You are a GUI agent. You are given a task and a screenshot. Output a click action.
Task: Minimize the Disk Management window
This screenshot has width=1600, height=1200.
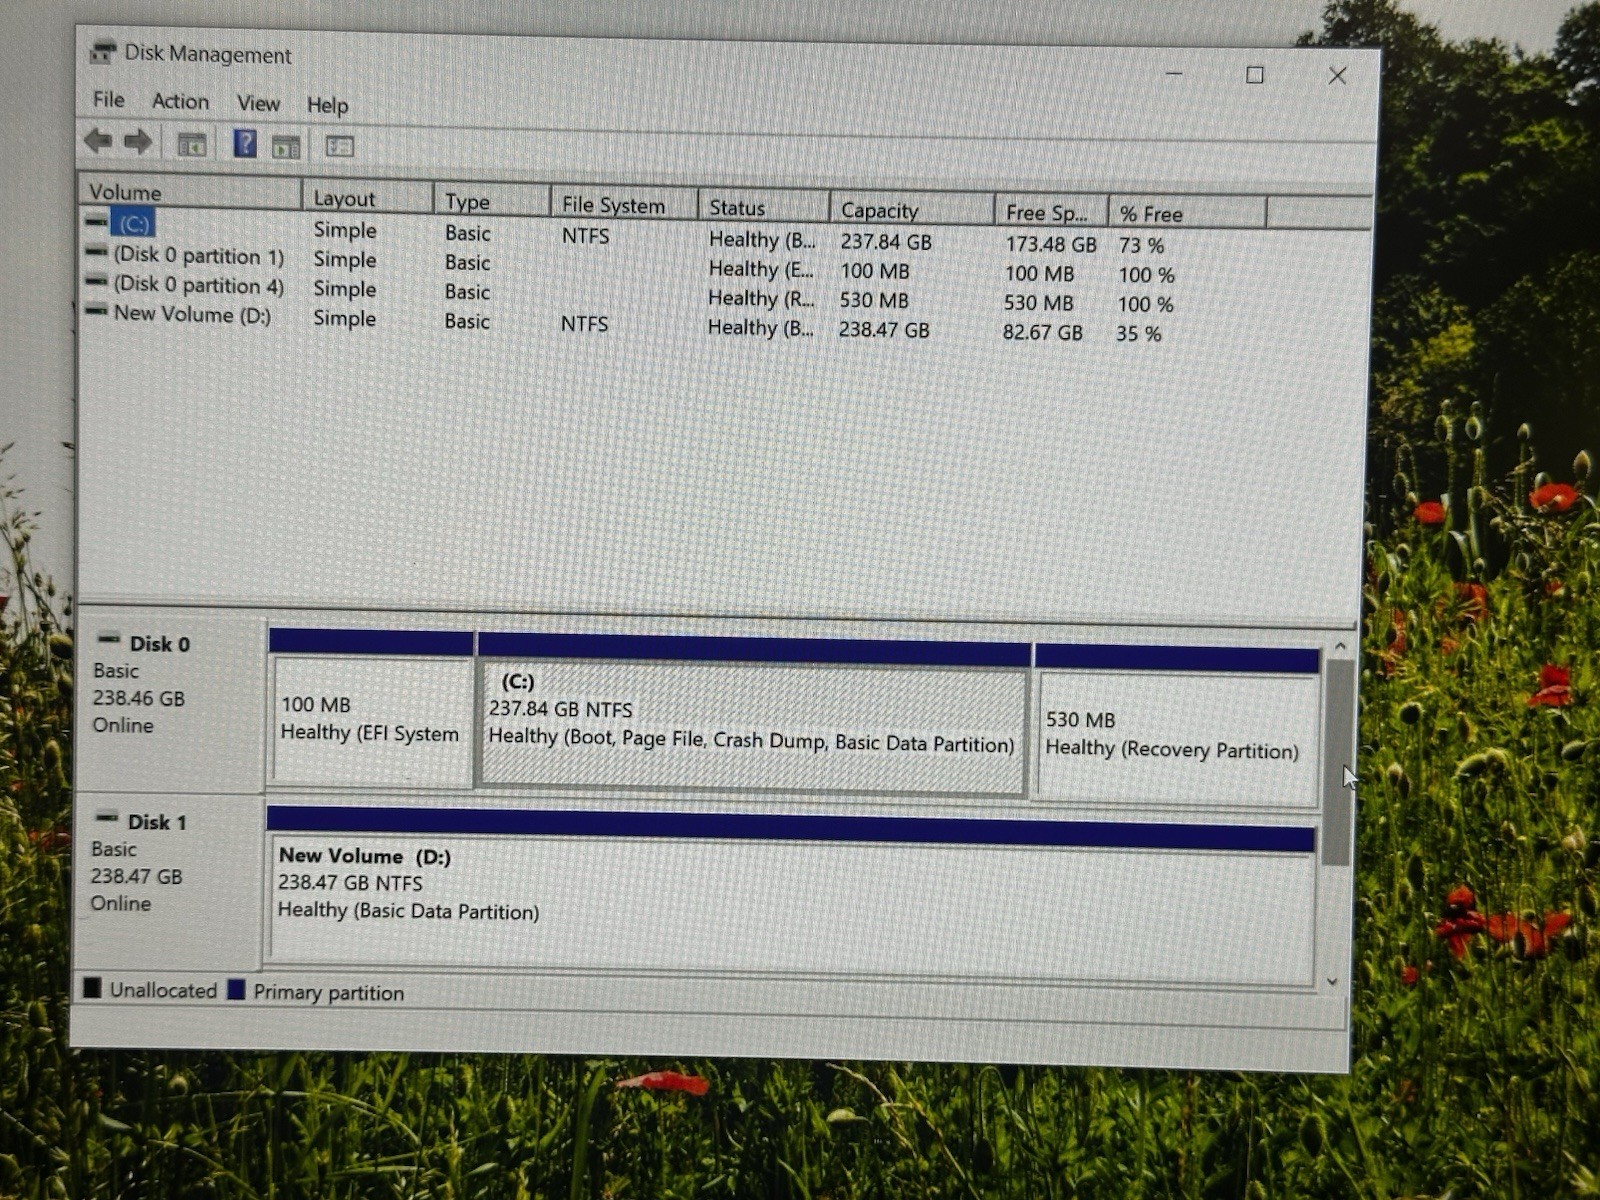coord(1174,73)
